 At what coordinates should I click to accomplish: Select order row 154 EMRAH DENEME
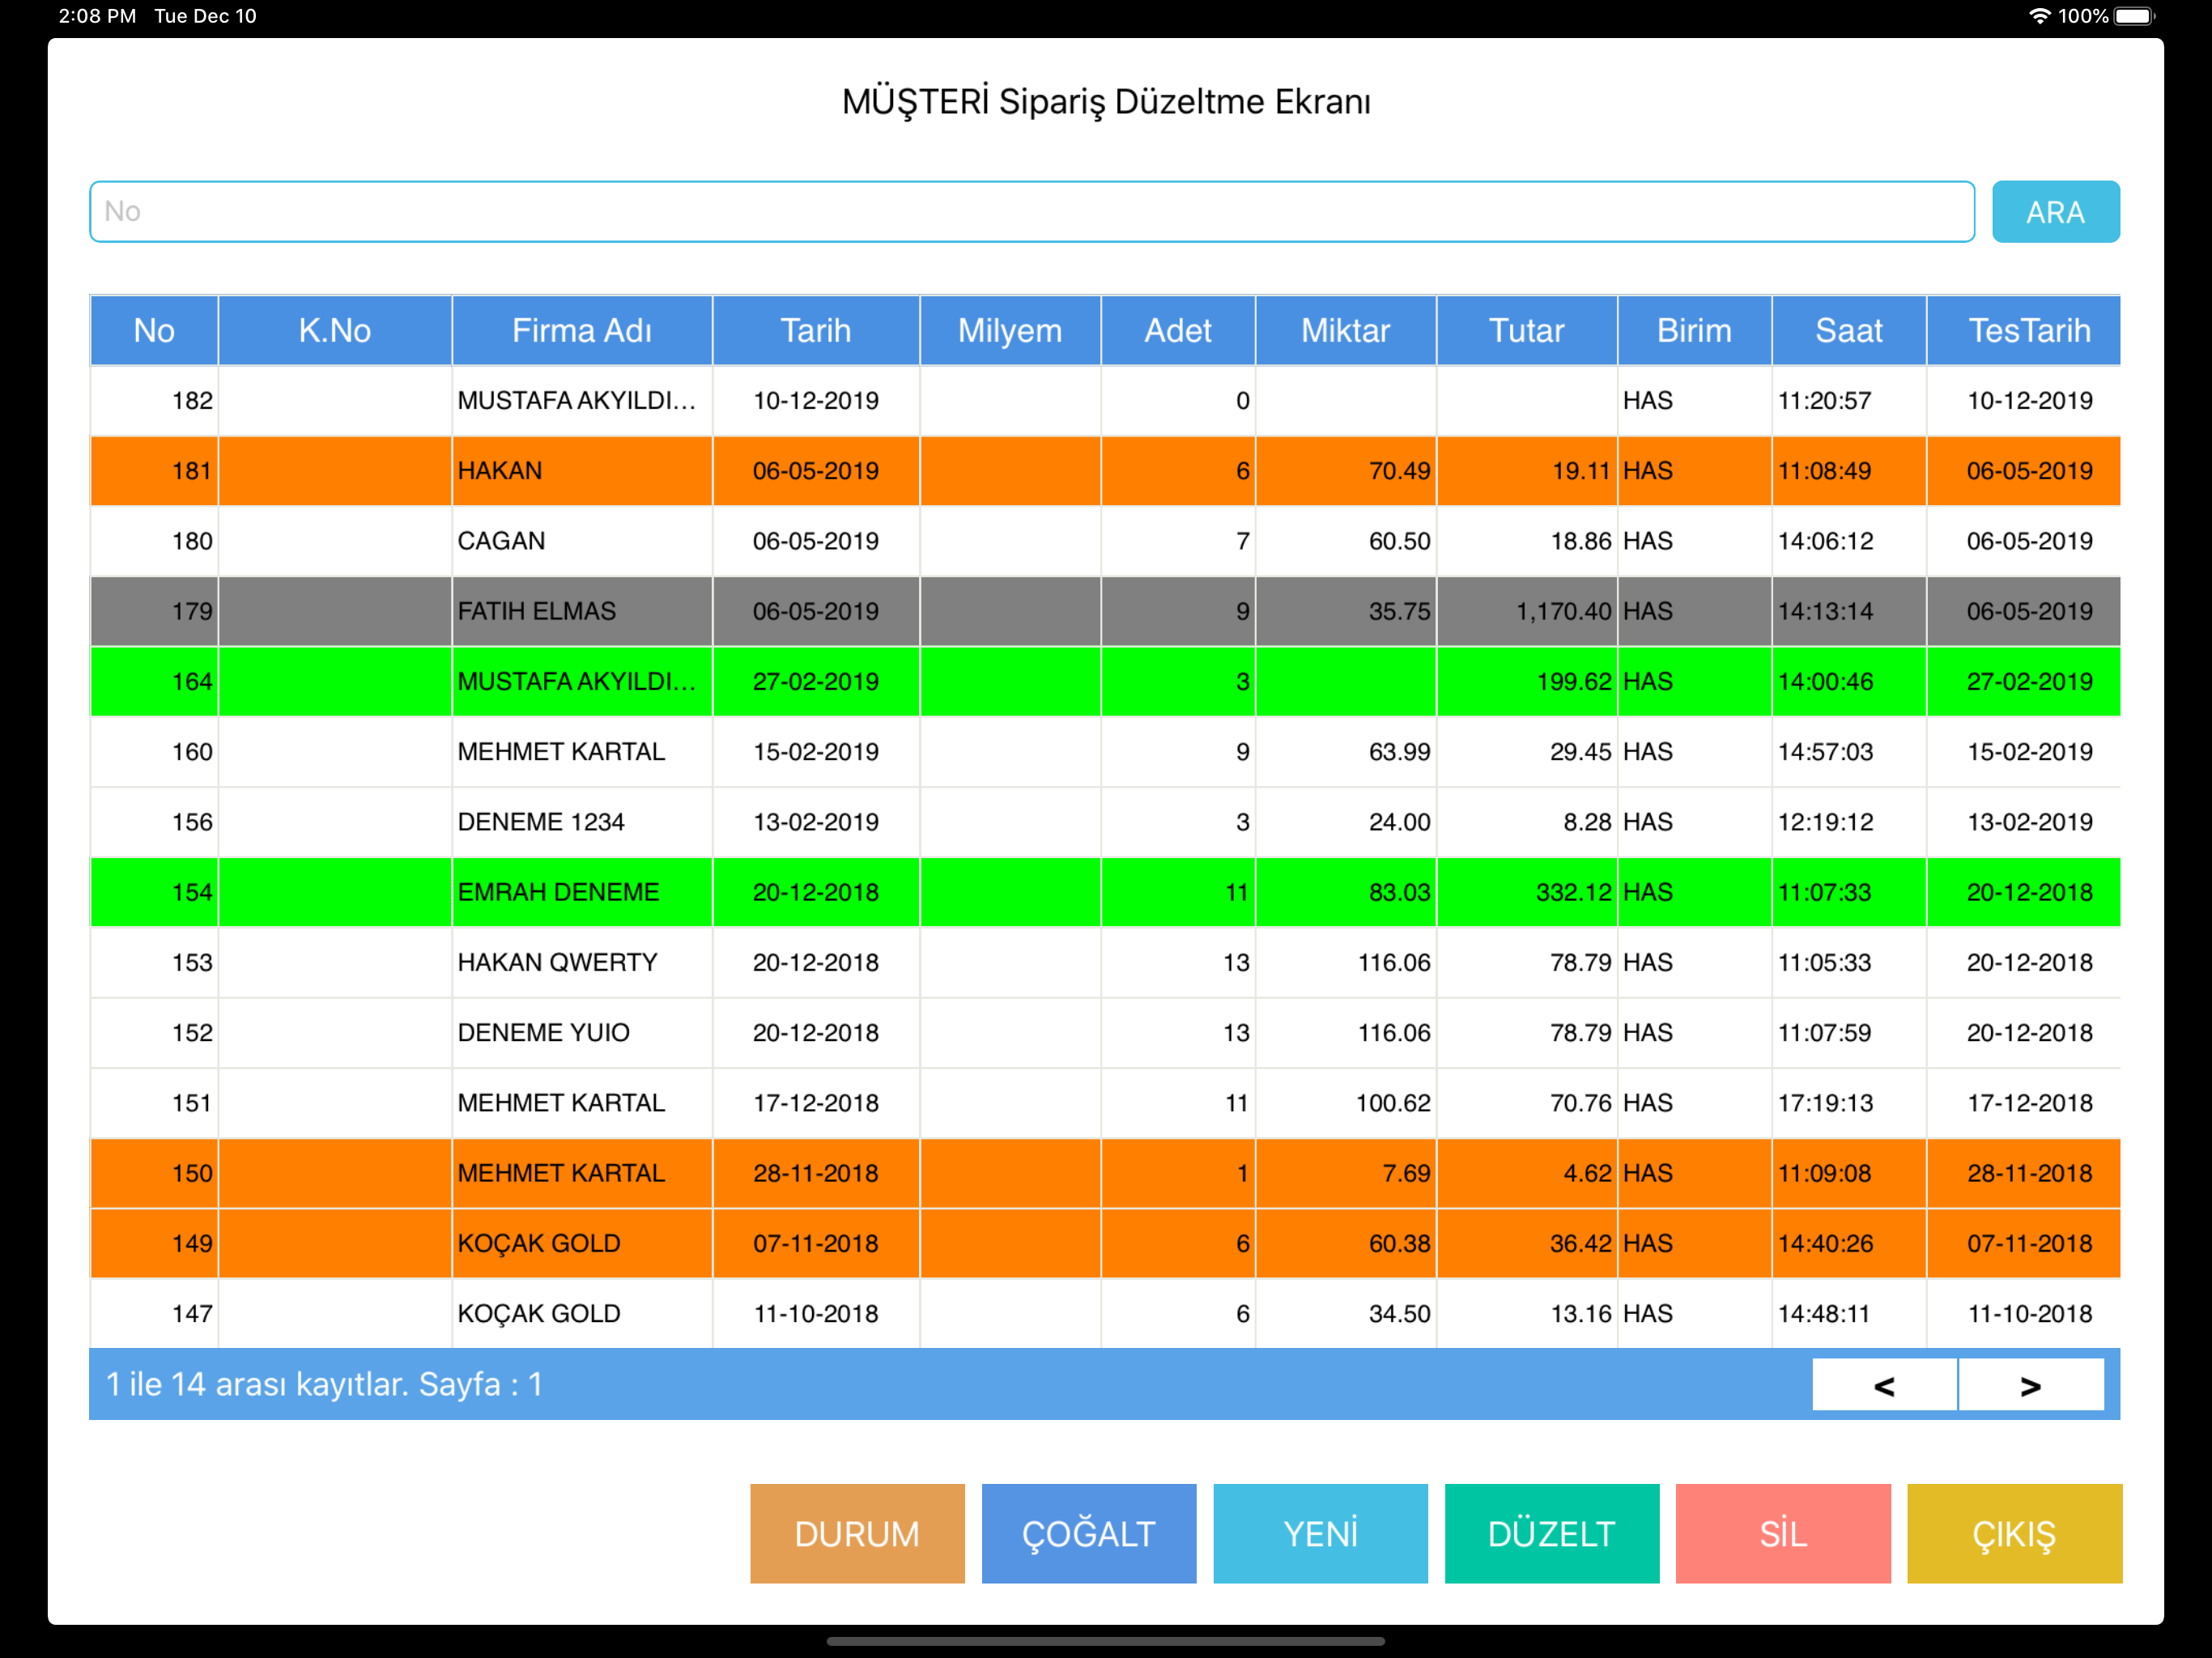pos(1105,892)
